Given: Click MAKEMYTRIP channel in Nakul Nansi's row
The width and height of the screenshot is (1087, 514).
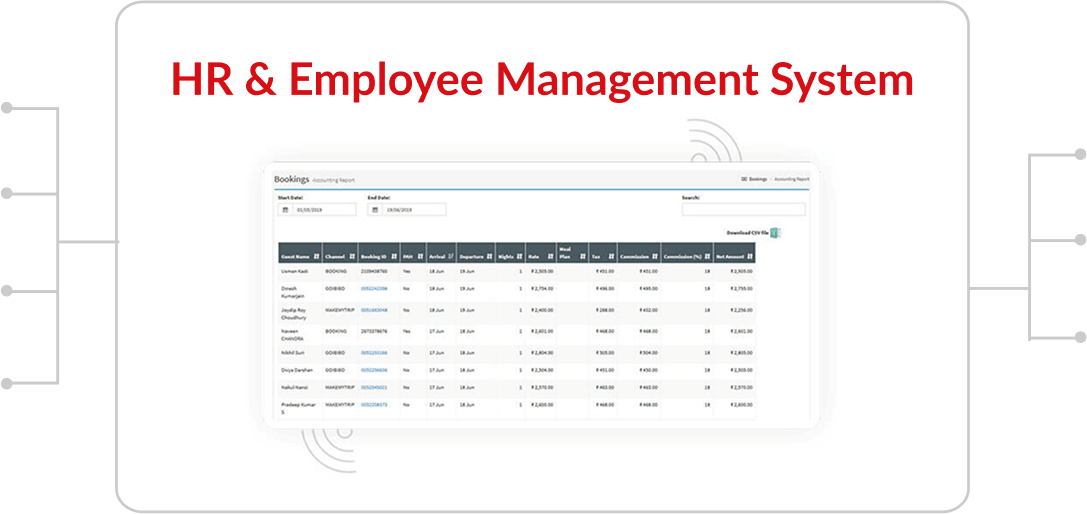Looking at the screenshot, I should (x=339, y=387).
